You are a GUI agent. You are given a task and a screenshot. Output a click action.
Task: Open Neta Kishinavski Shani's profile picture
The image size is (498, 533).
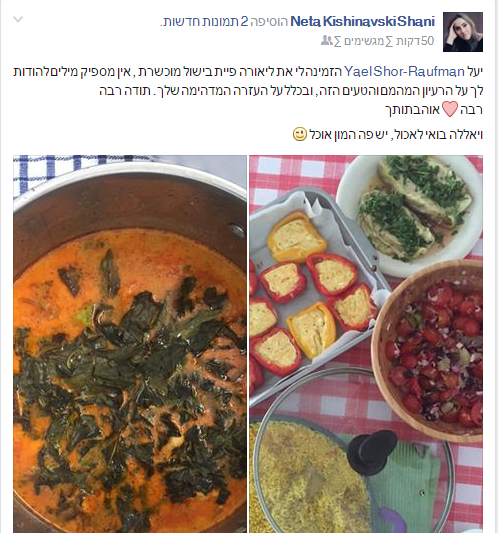coord(463,32)
